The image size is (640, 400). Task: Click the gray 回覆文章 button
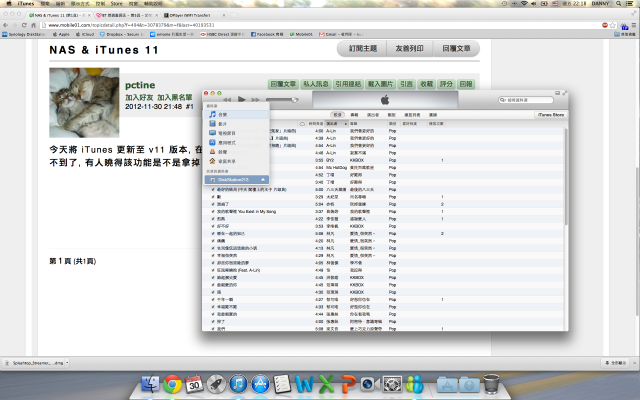(x=456, y=49)
